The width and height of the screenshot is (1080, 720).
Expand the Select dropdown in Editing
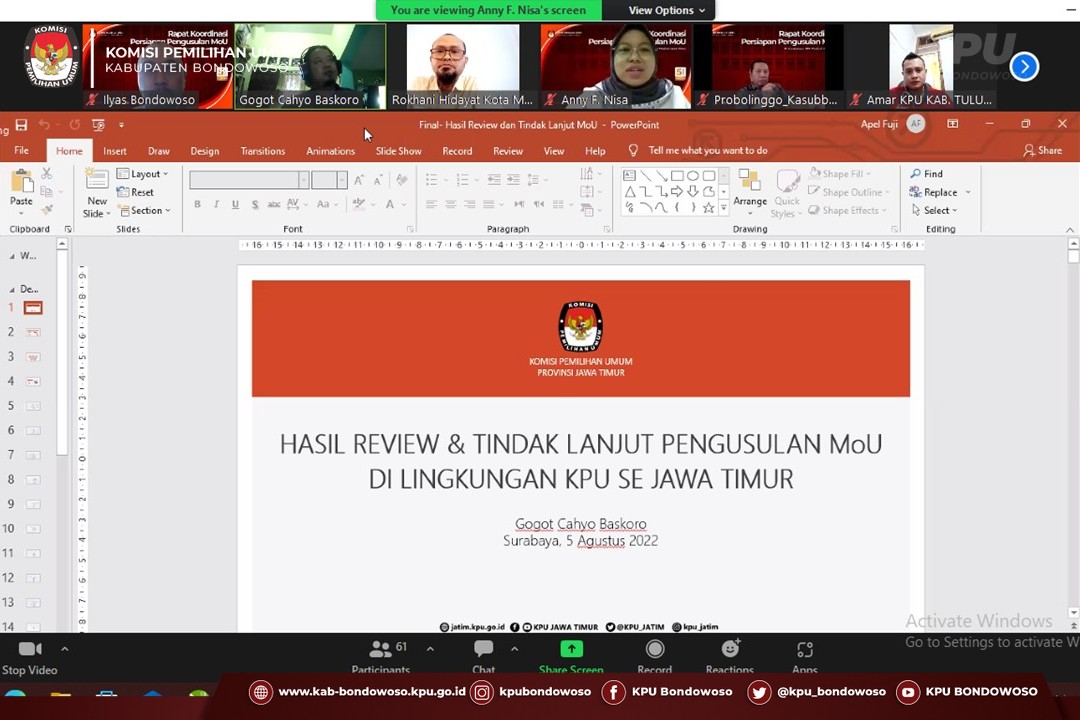(x=934, y=210)
